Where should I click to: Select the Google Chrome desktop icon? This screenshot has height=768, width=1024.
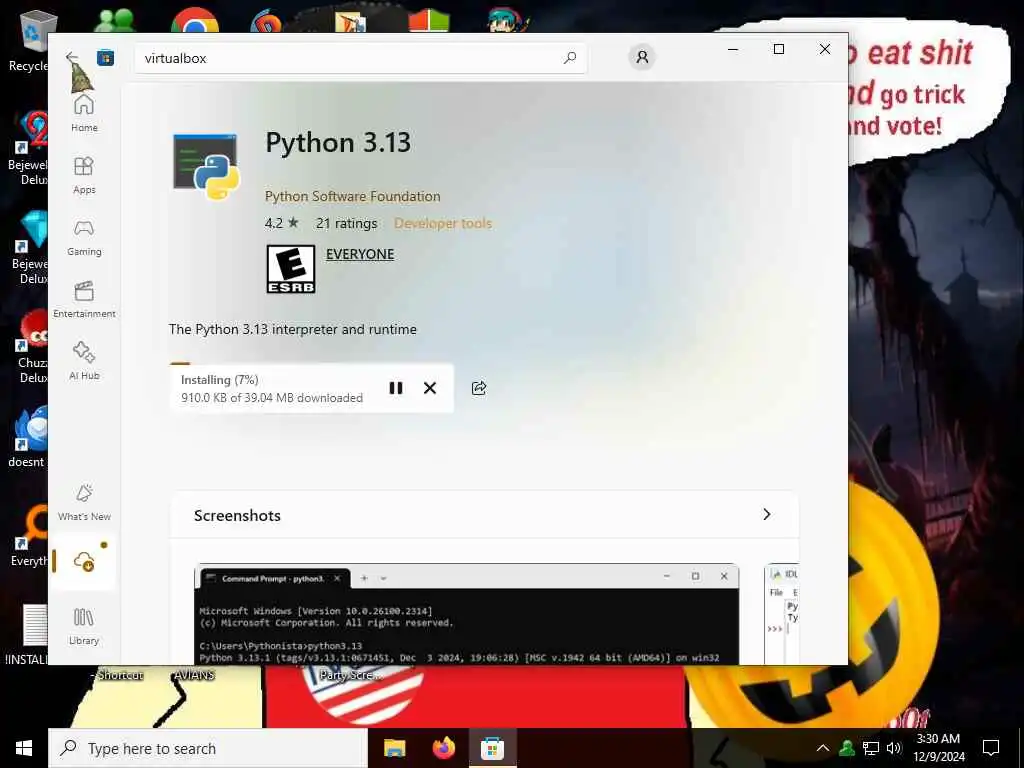click(x=195, y=21)
